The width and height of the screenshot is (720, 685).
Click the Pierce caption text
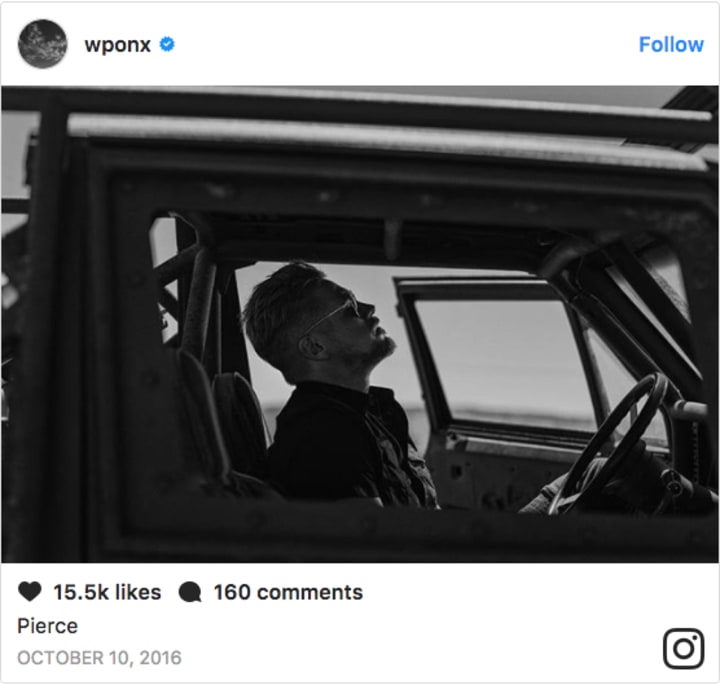point(47,626)
